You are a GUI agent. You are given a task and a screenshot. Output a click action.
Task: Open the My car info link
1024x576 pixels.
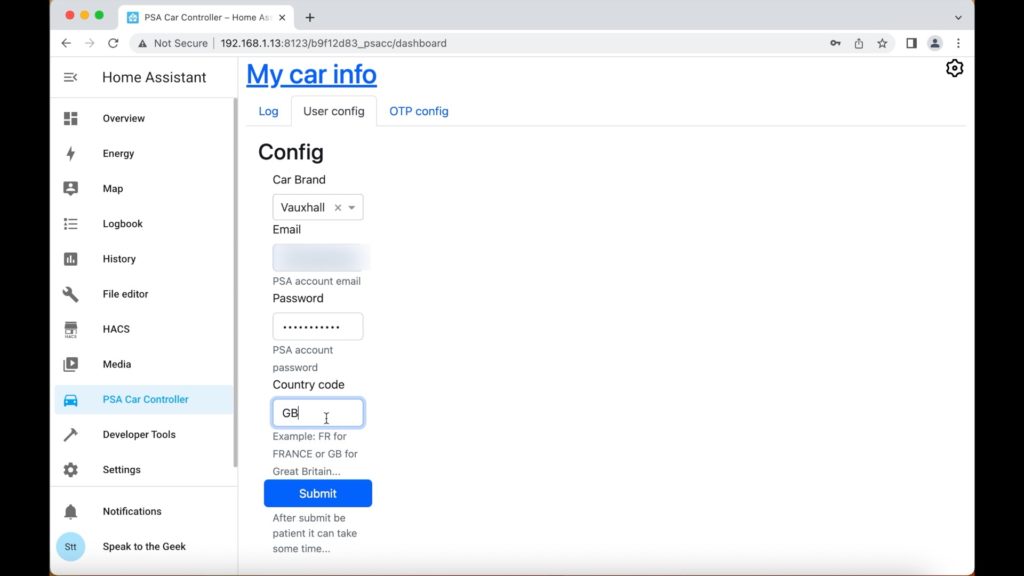pos(312,74)
